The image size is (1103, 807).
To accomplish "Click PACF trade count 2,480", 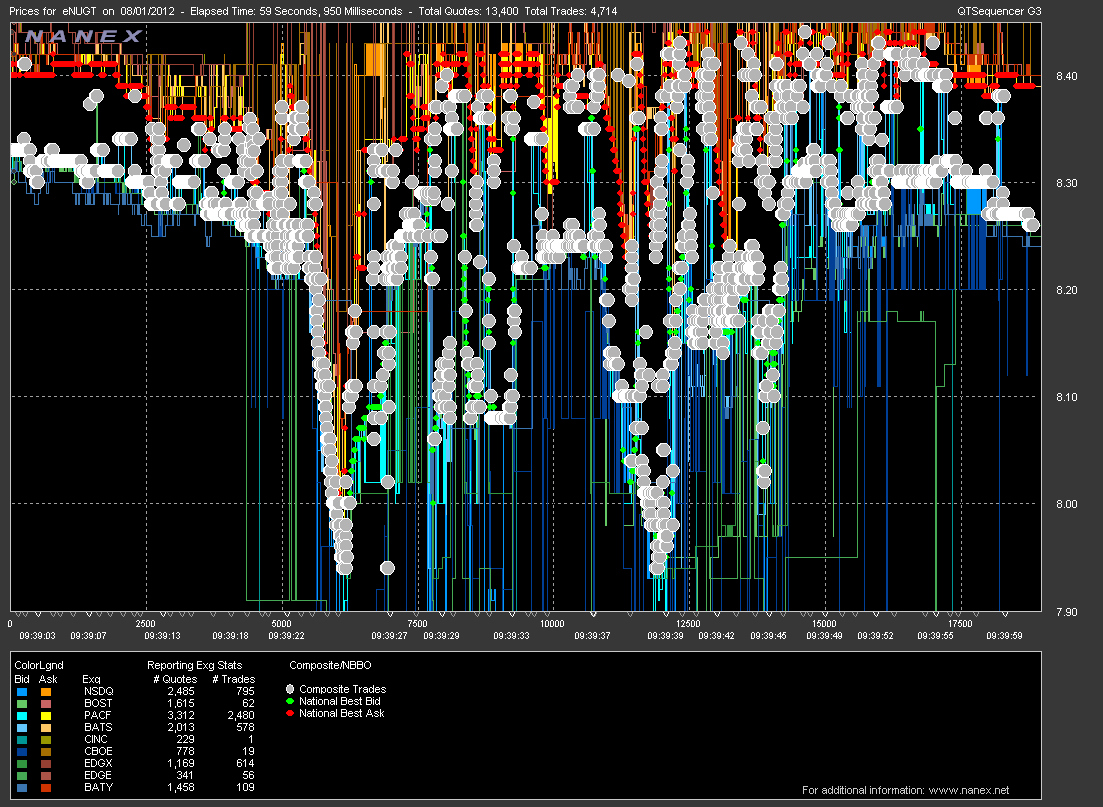I will pos(241,716).
